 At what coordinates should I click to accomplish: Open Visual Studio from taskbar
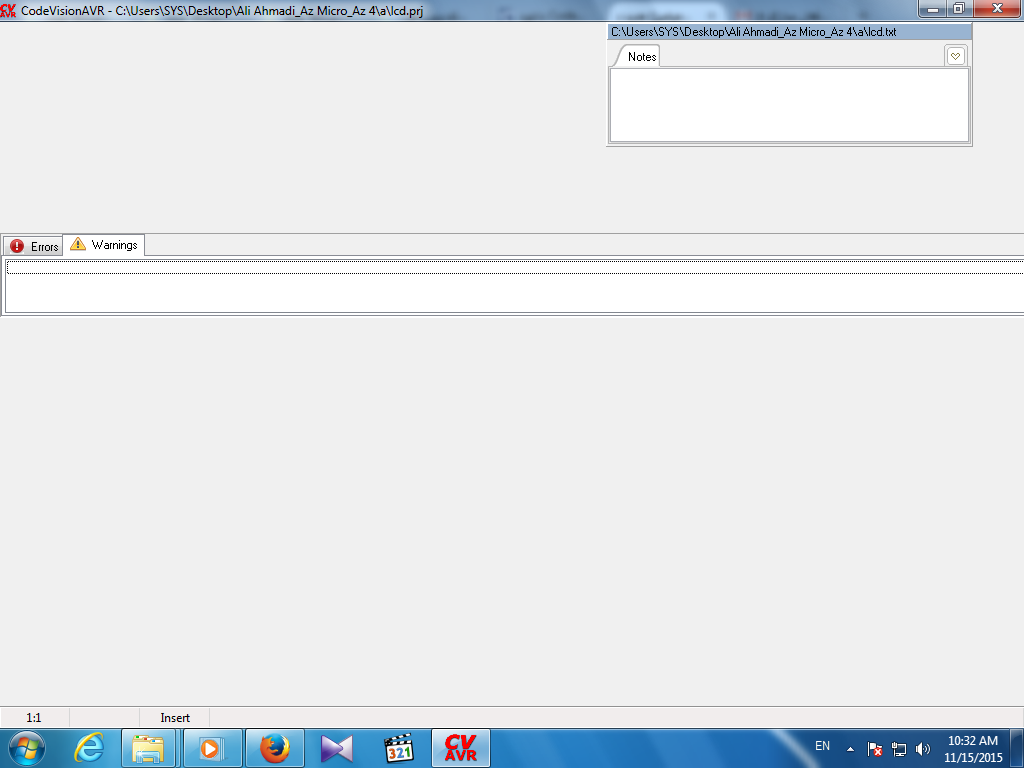pyautogui.click(x=337, y=747)
